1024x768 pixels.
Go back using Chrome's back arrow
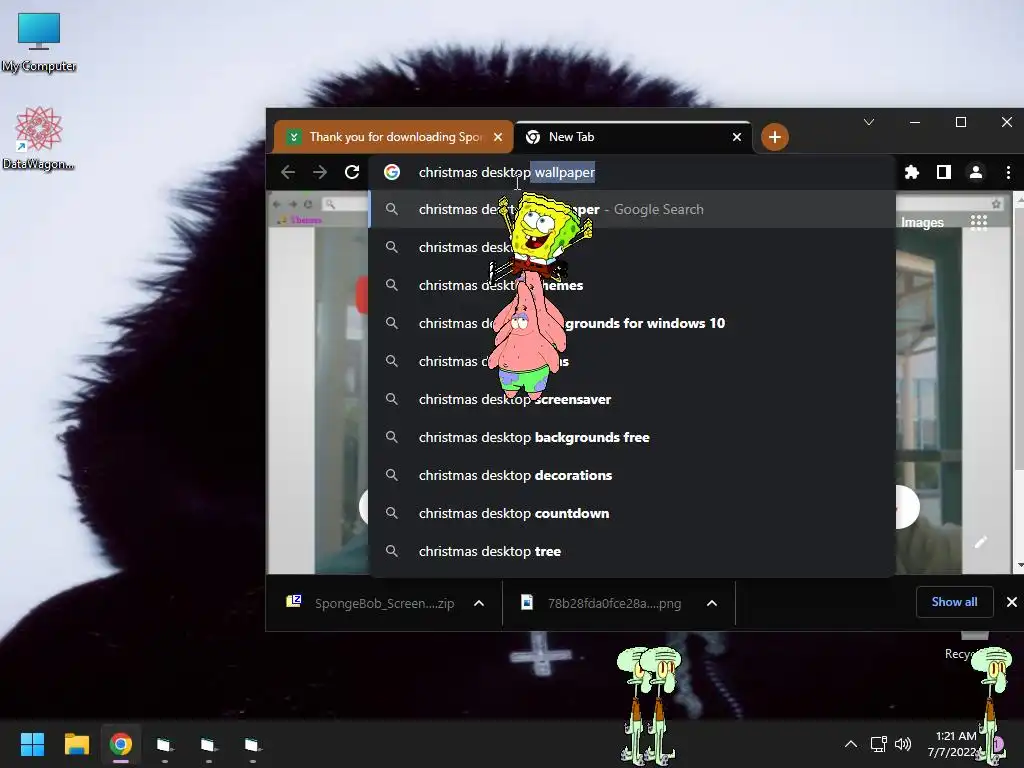[288, 172]
